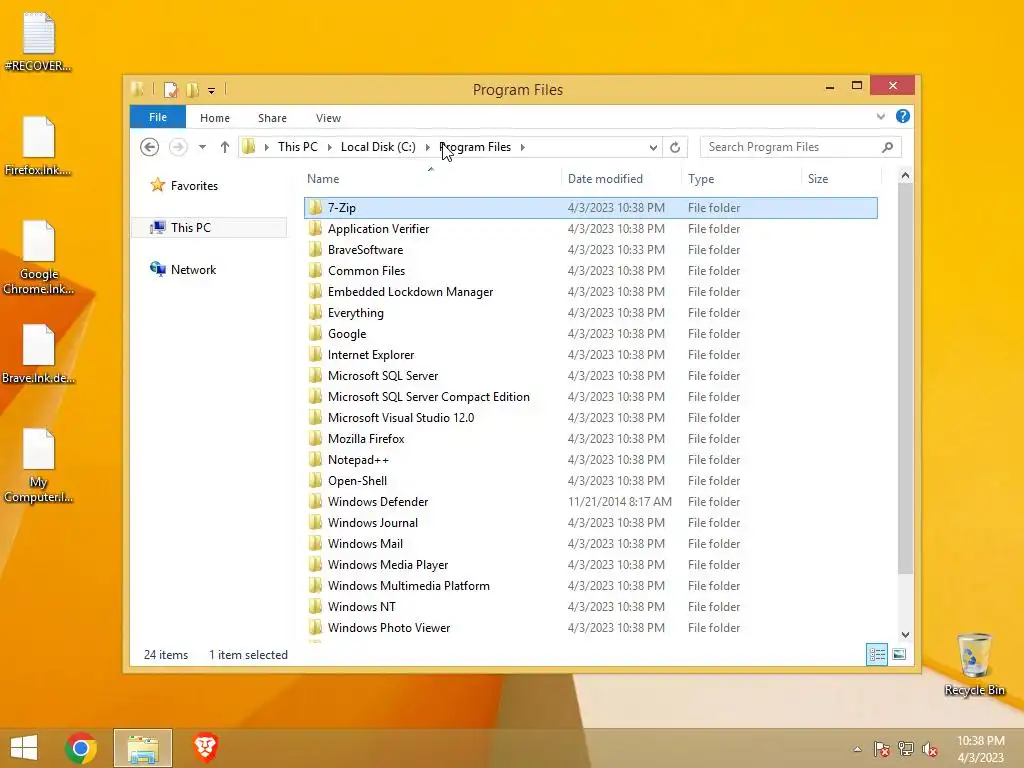The height and width of the screenshot is (768, 1024).
Task: Click the Windows Photo Viewer folder icon
Action: click(315, 628)
